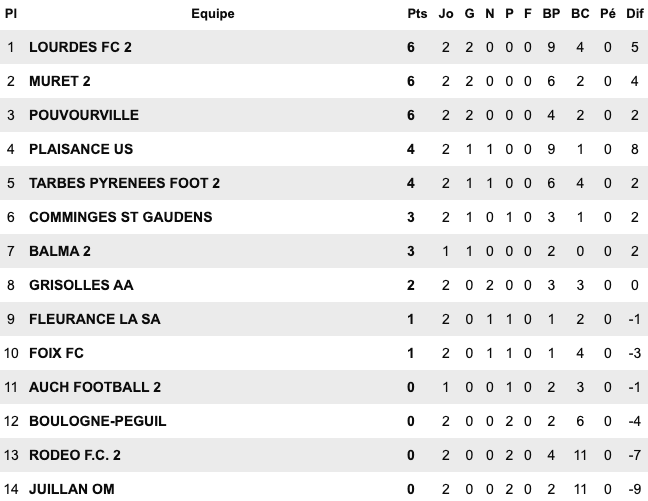Click the LOURDES FC 2 team name

point(80,47)
